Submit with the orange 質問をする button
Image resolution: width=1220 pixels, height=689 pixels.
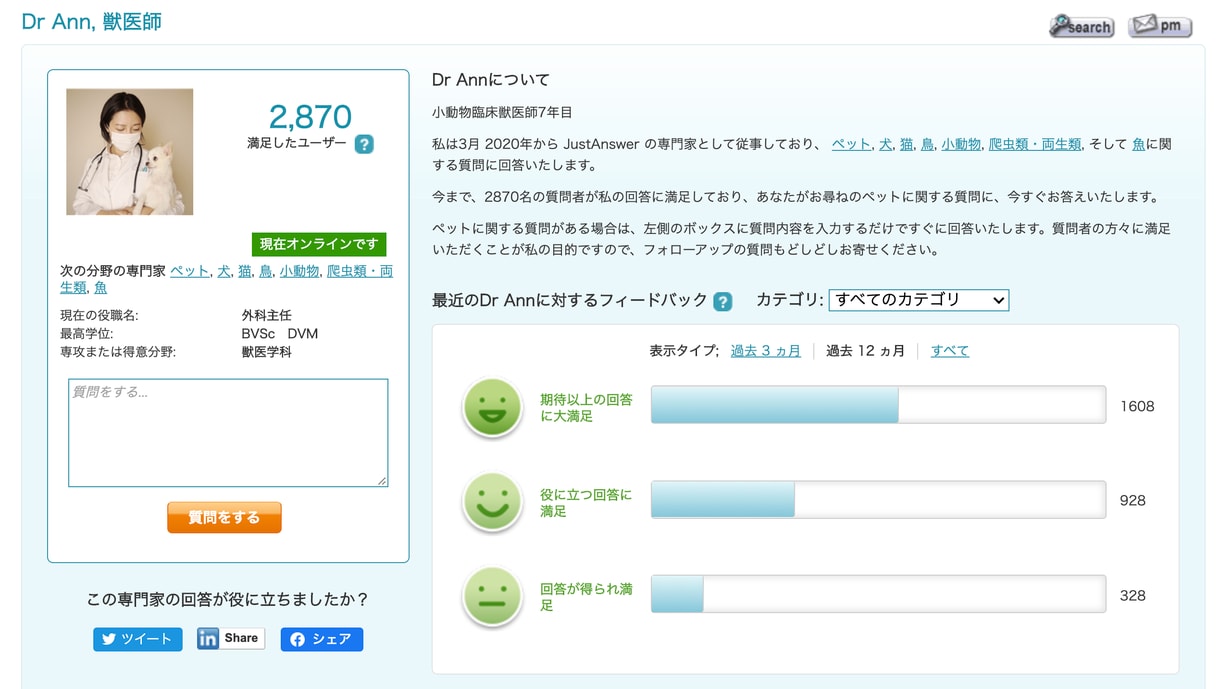click(224, 517)
